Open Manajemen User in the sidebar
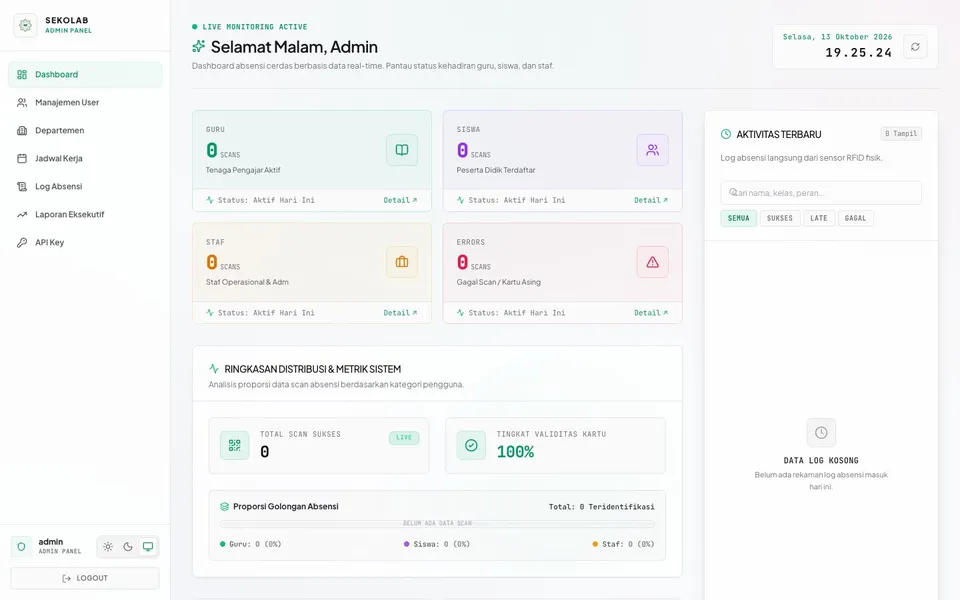 (85, 102)
